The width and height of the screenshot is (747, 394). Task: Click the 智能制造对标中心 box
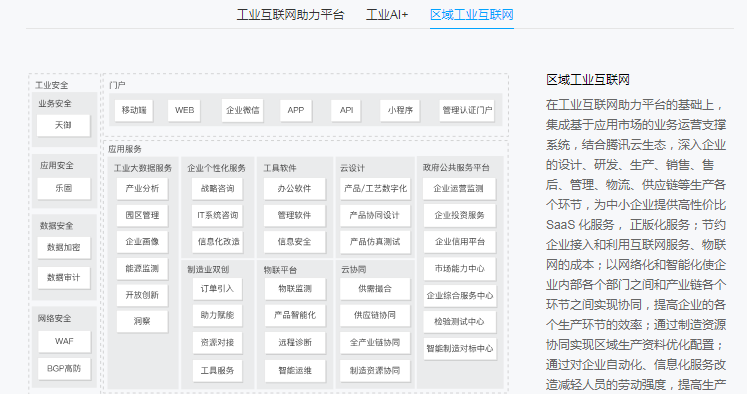(460, 349)
